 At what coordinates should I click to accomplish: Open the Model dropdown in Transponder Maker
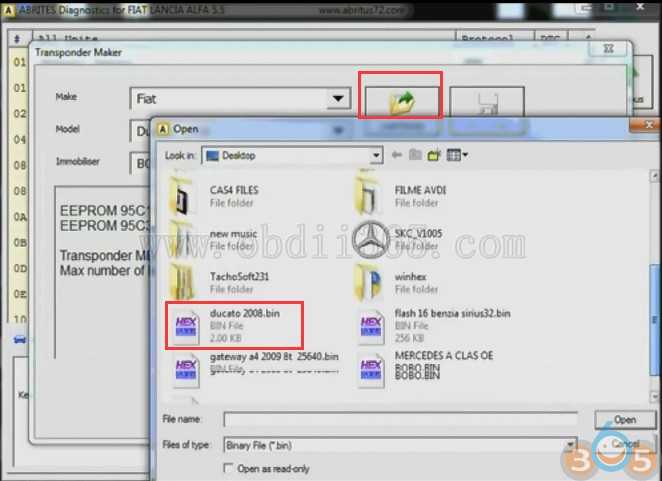pyautogui.click(x=140, y=131)
